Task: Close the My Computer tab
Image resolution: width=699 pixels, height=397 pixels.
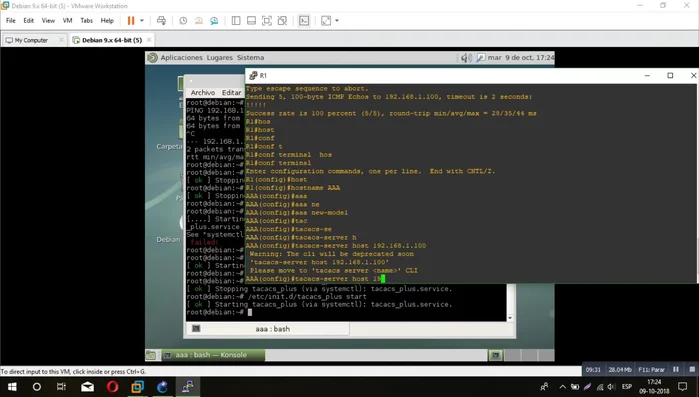Action: pos(62,40)
